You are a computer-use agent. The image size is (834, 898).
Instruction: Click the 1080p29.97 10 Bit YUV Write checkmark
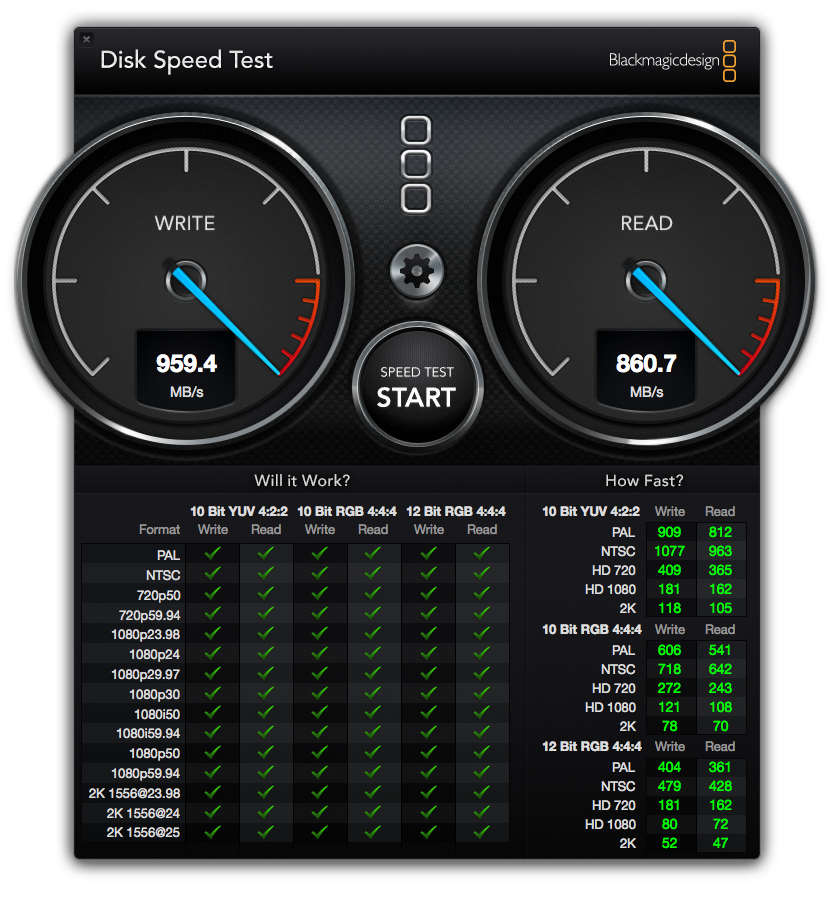pyautogui.click(x=213, y=673)
